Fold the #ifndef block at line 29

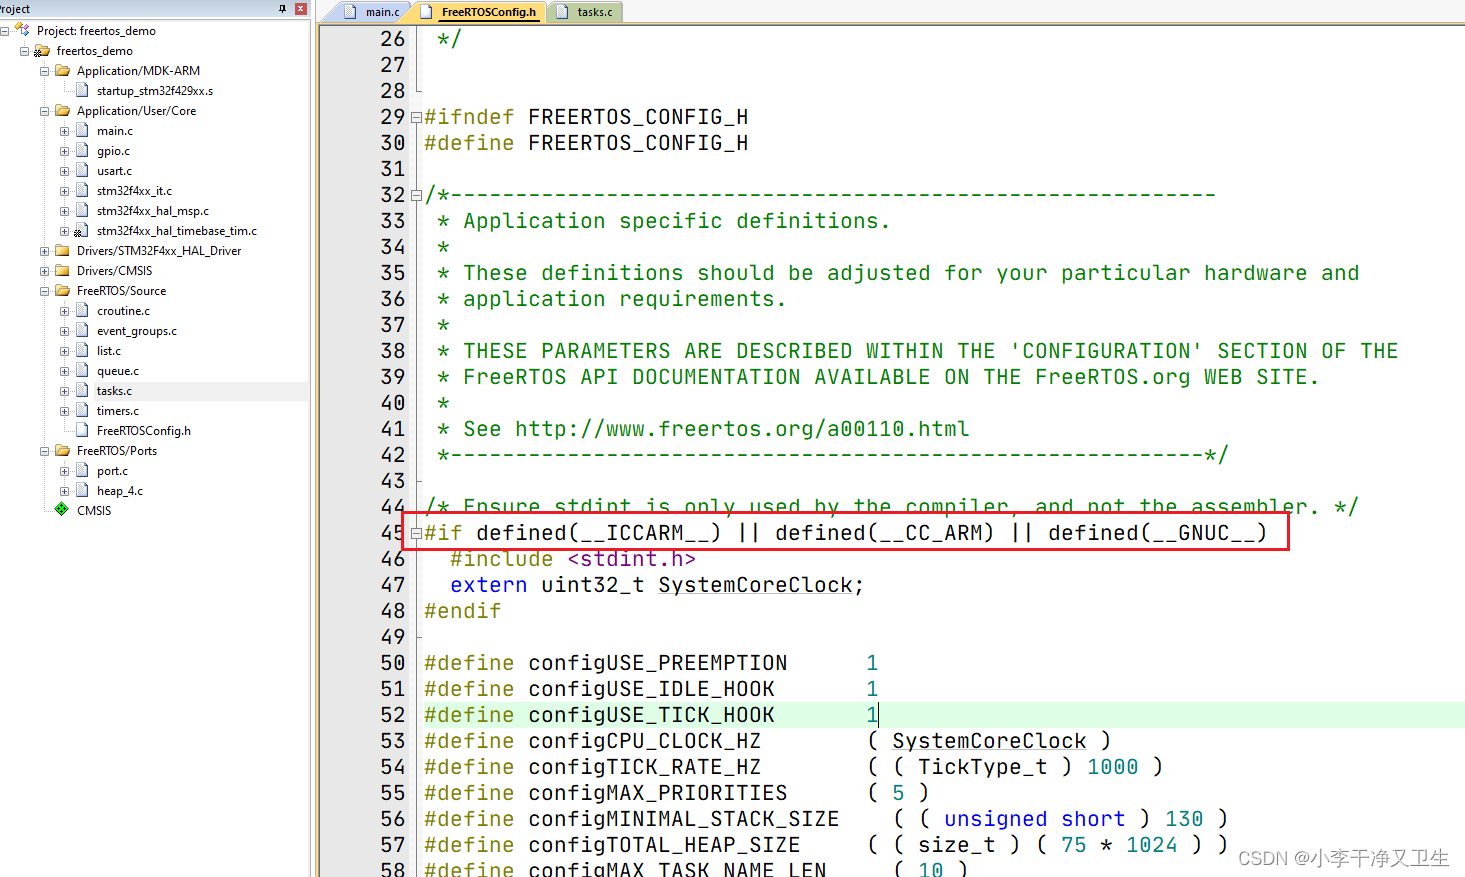pyautogui.click(x=416, y=117)
